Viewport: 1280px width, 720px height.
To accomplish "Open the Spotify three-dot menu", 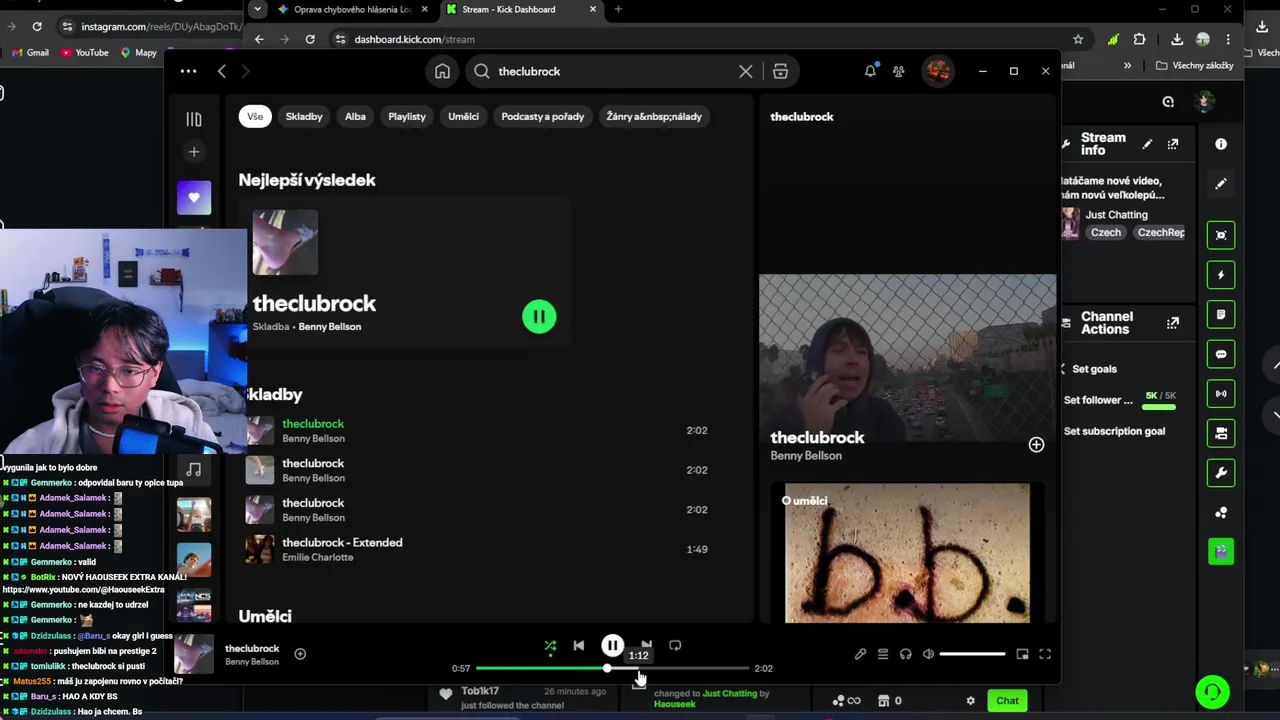I will coord(188,71).
